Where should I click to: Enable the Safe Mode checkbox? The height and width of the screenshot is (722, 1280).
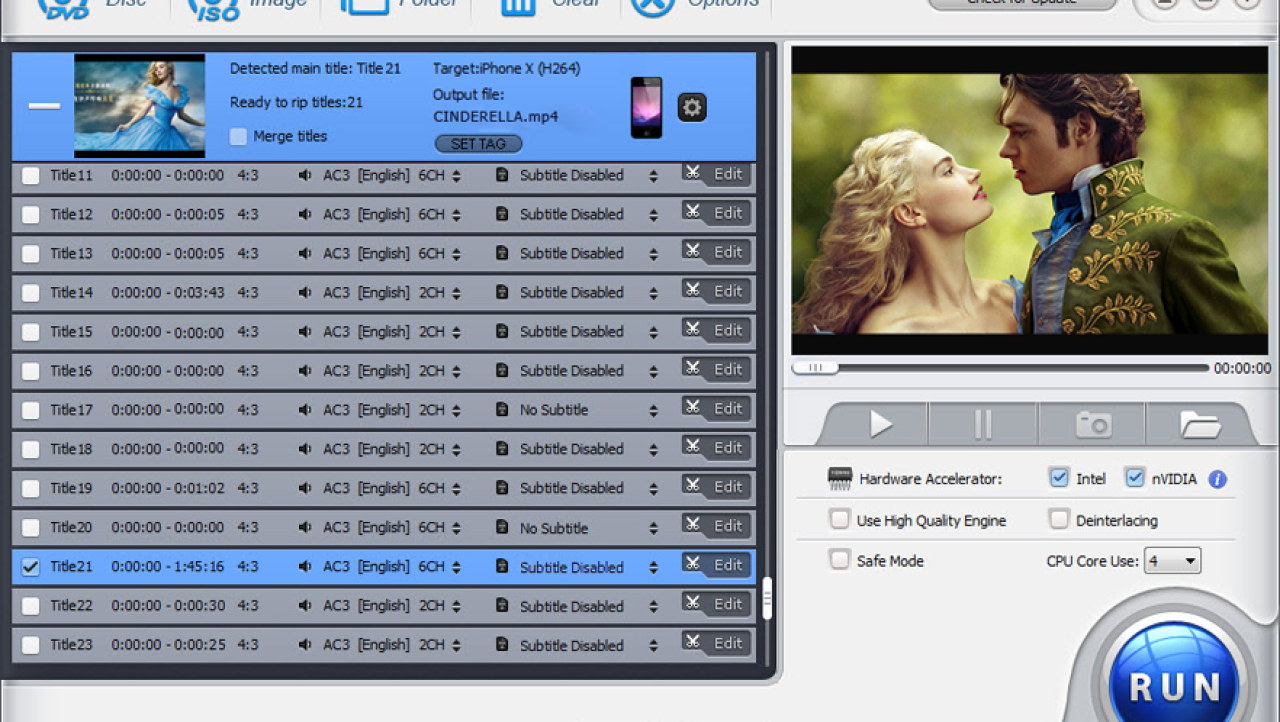[x=839, y=560]
